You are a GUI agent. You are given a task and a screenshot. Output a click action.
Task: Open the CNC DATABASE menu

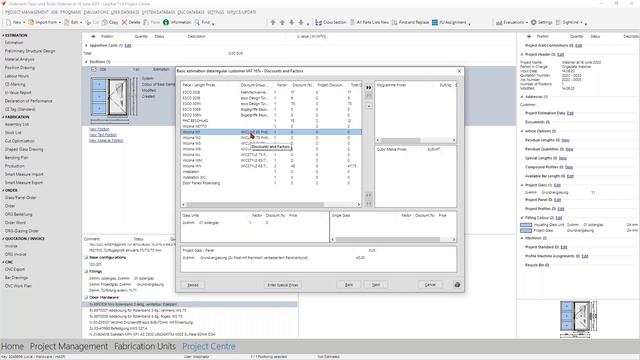click(x=191, y=12)
